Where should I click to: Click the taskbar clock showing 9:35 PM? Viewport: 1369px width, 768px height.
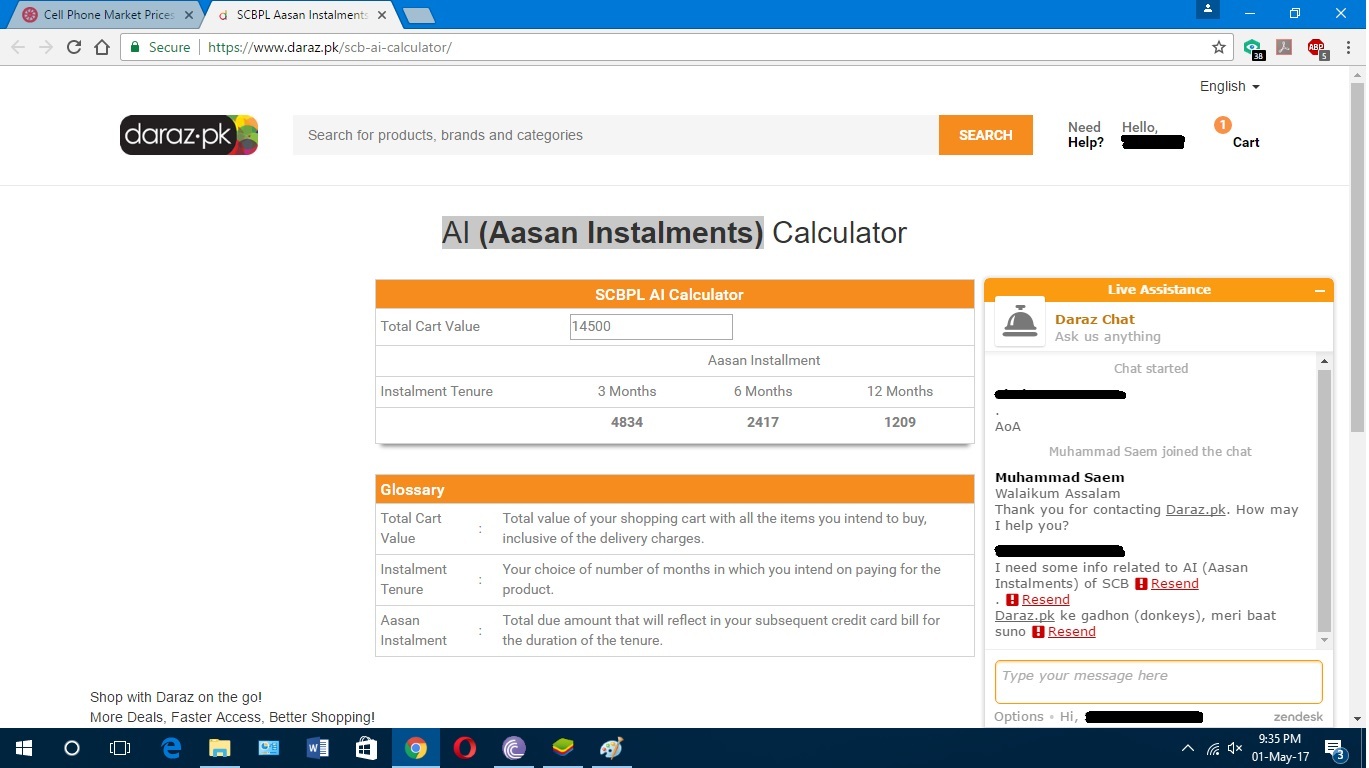(1279, 748)
